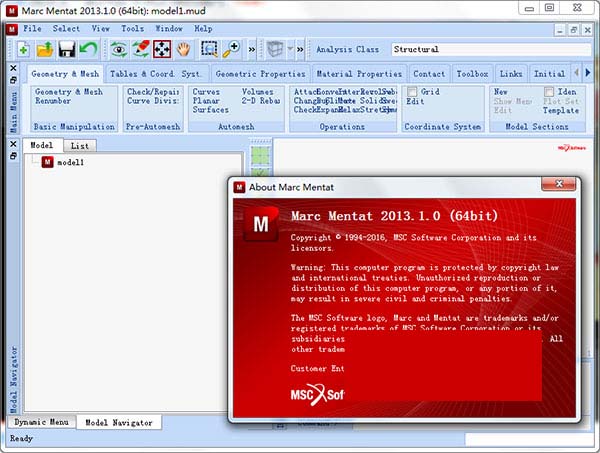Enable the Grid checkbox
Image resolution: width=600 pixels, height=453 pixels.
pos(412,92)
